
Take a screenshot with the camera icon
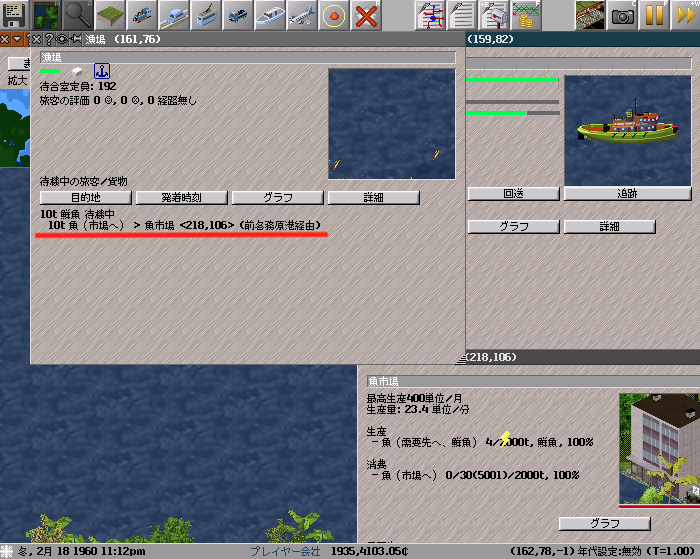(x=622, y=15)
